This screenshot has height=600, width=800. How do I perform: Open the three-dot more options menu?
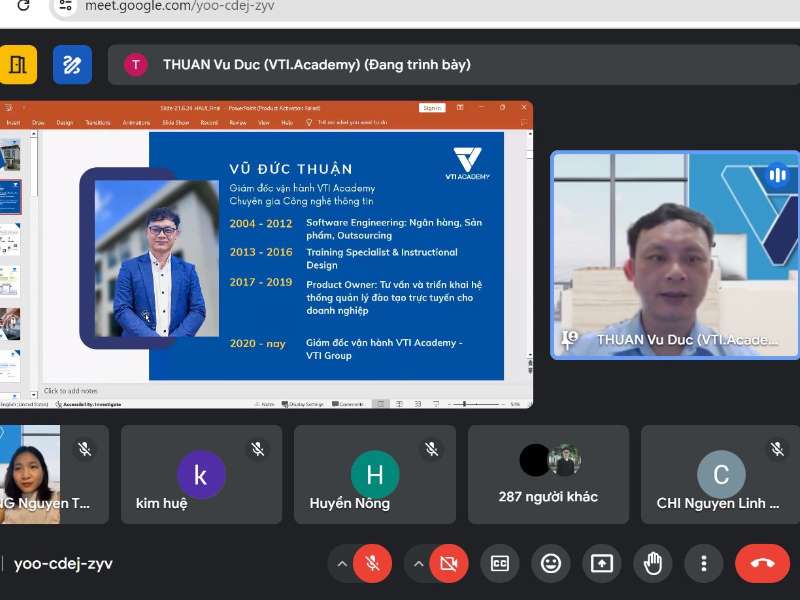coord(704,564)
